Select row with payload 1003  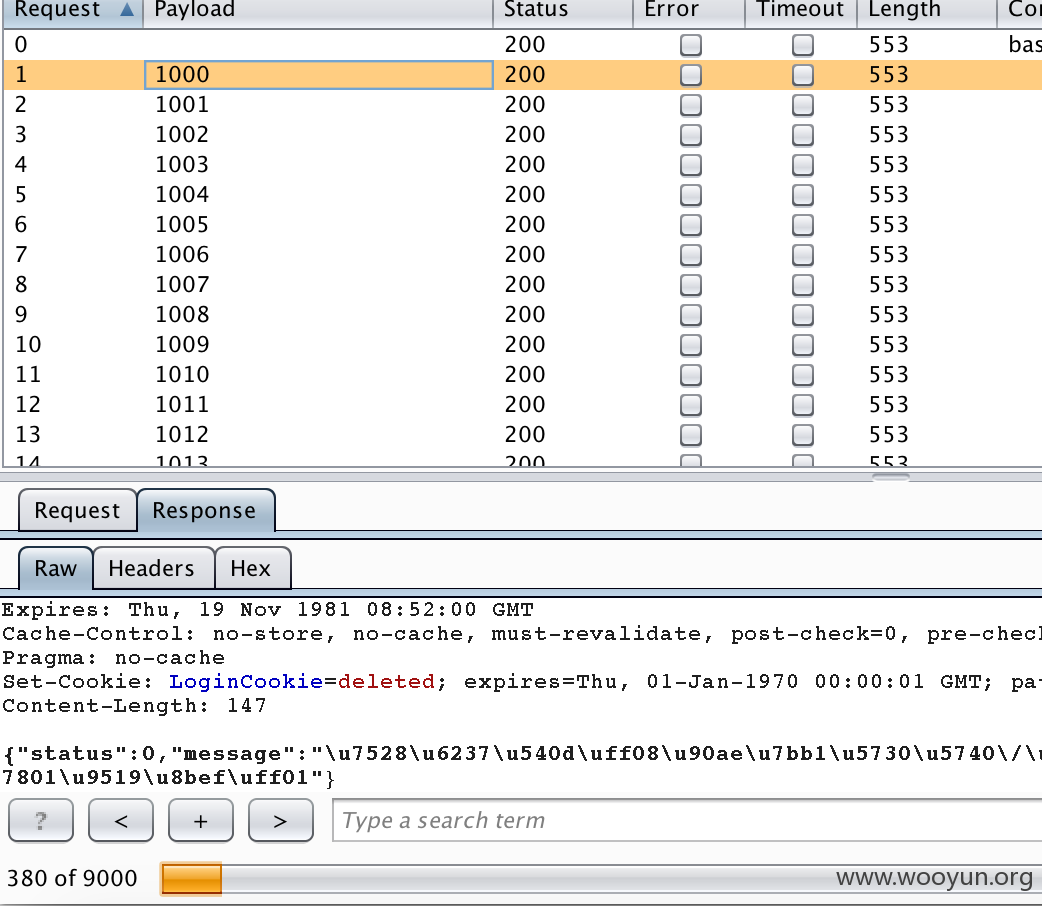pos(522,164)
